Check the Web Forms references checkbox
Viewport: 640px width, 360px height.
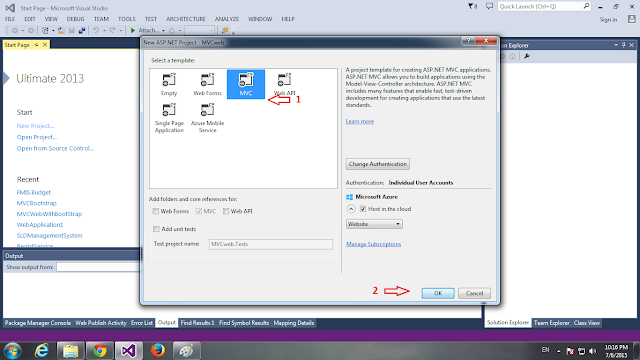(x=156, y=211)
